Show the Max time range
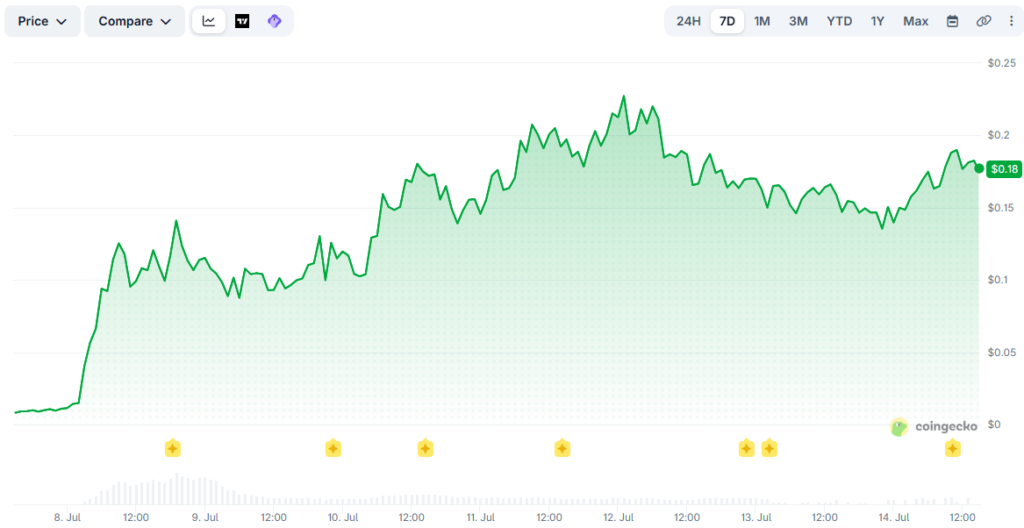 (x=916, y=21)
